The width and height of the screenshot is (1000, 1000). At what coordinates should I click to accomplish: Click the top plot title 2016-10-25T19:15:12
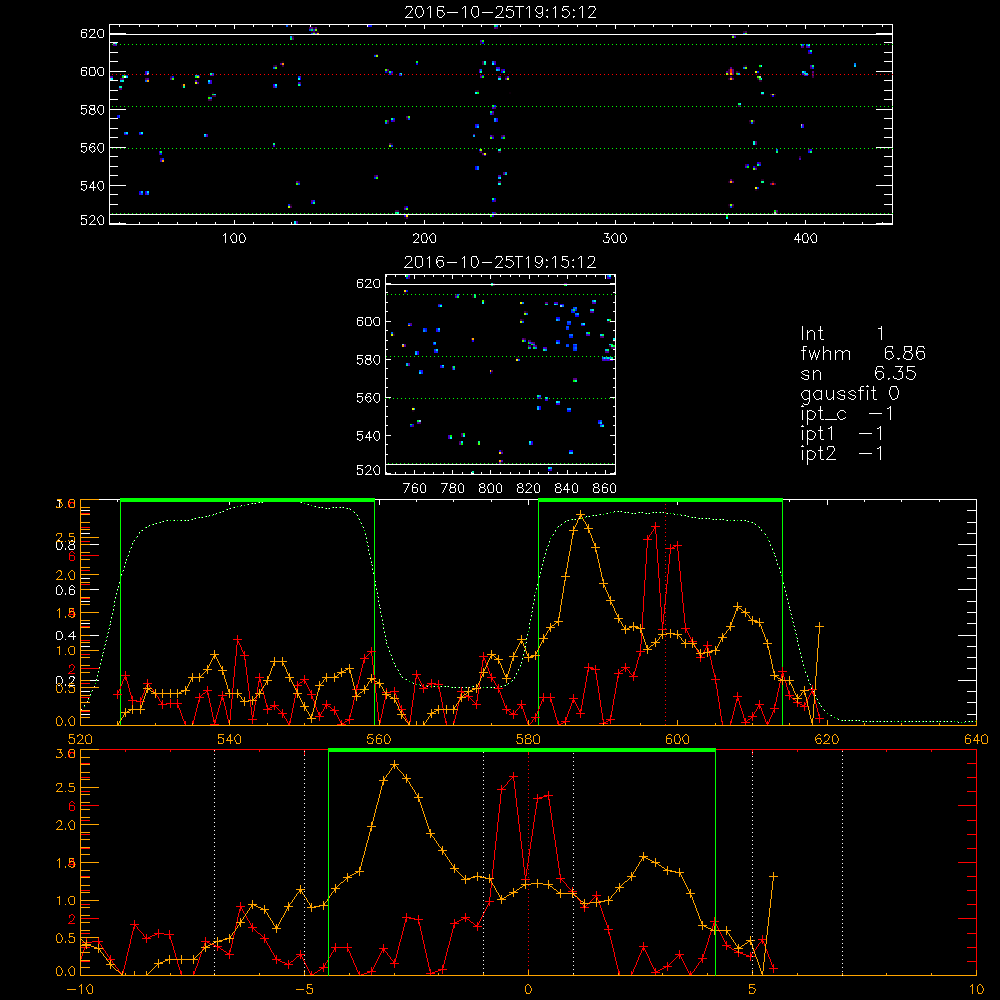[x=501, y=12]
